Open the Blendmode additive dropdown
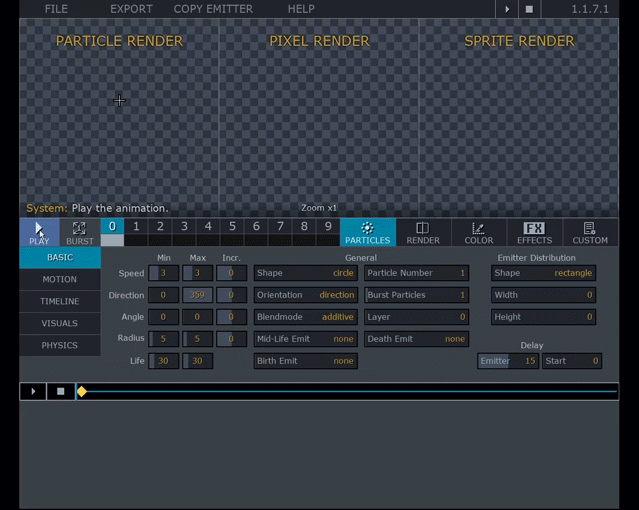The height and width of the screenshot is (510, 639). [306, 317]
